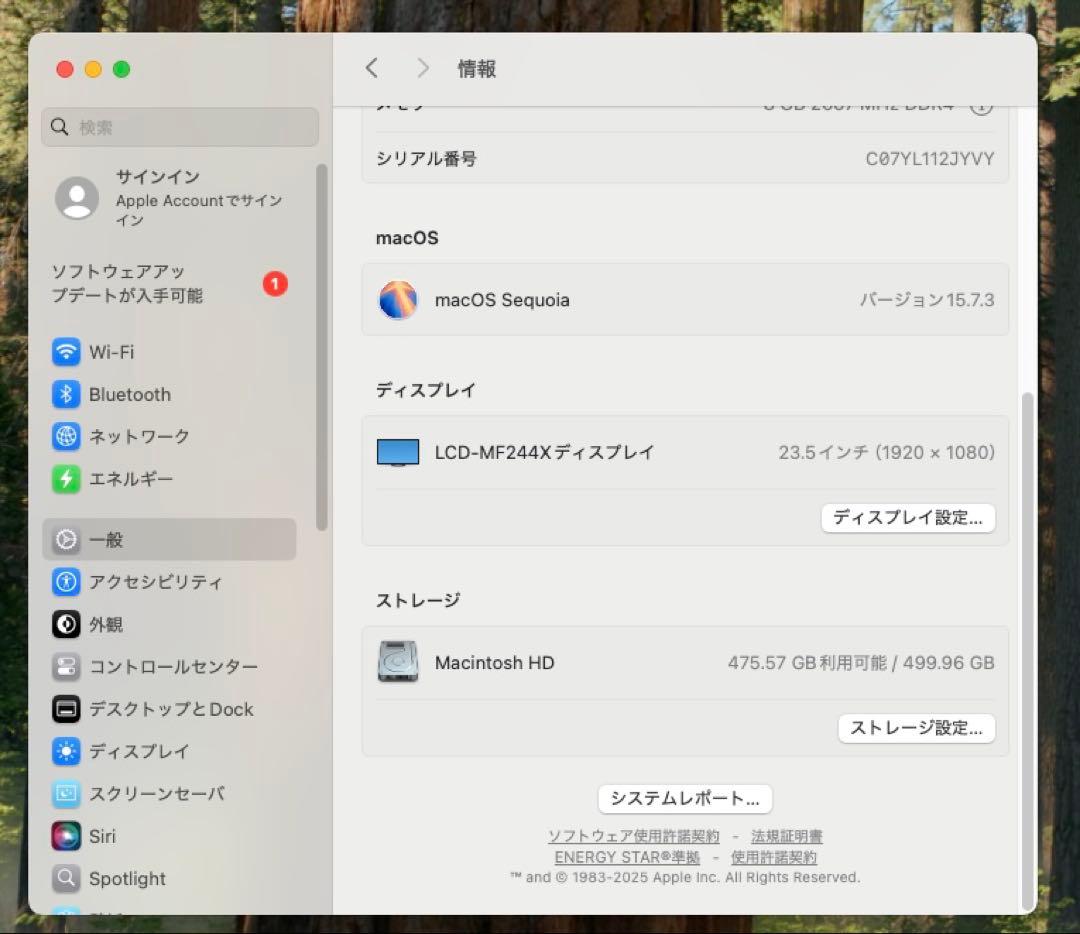Open the ソフトウェア使用許諾契約 link
The height and width of the screenshot is (934, 1080).
(632, 836)
